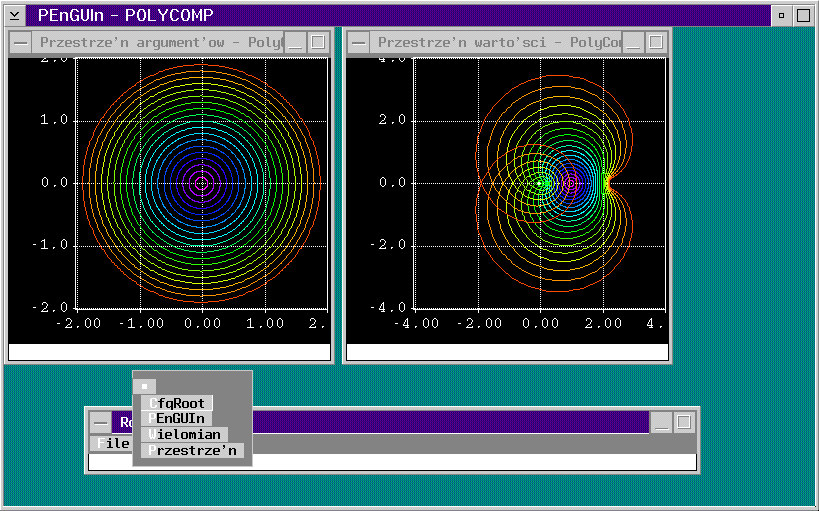
Task: Click the white status field under warto'sci plot
Action: [506, 352]
